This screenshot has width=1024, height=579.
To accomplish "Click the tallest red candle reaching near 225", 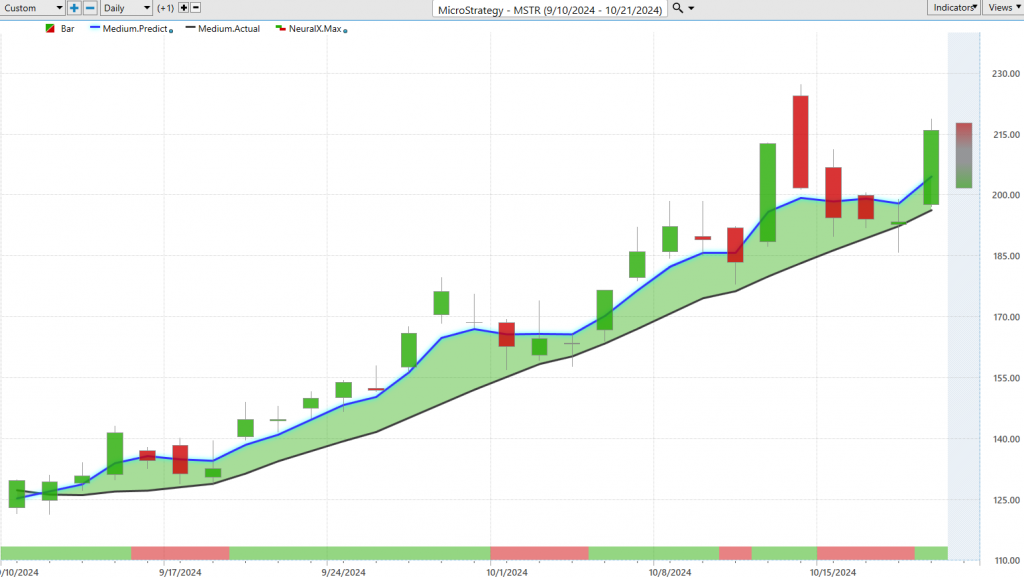I will click(x=801, y=142).
